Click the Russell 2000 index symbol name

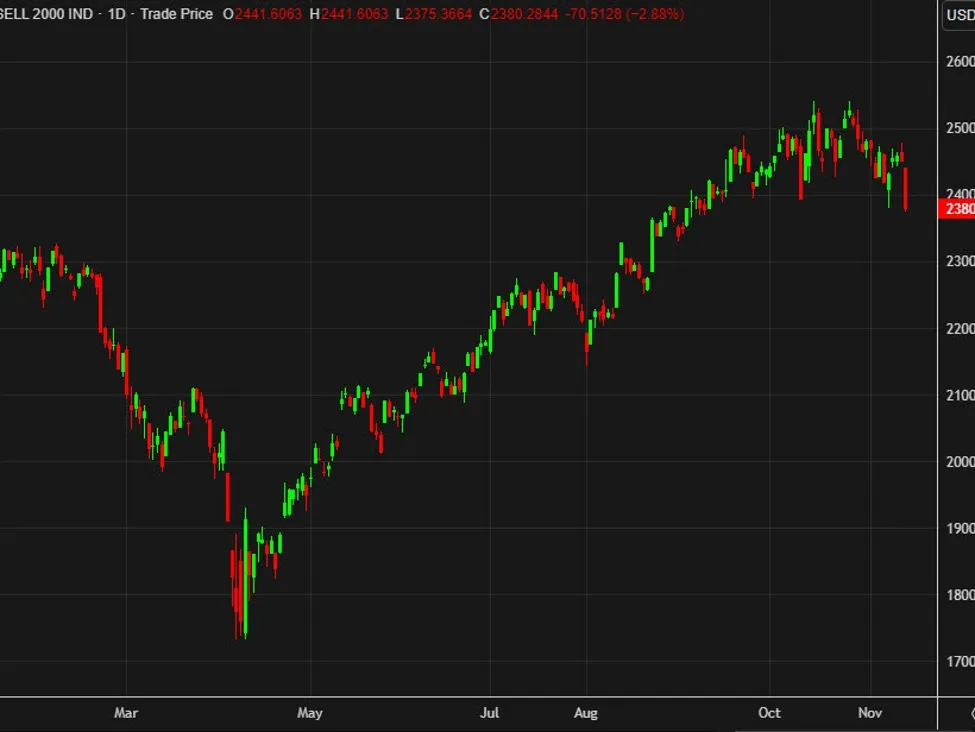pos(44,15)
